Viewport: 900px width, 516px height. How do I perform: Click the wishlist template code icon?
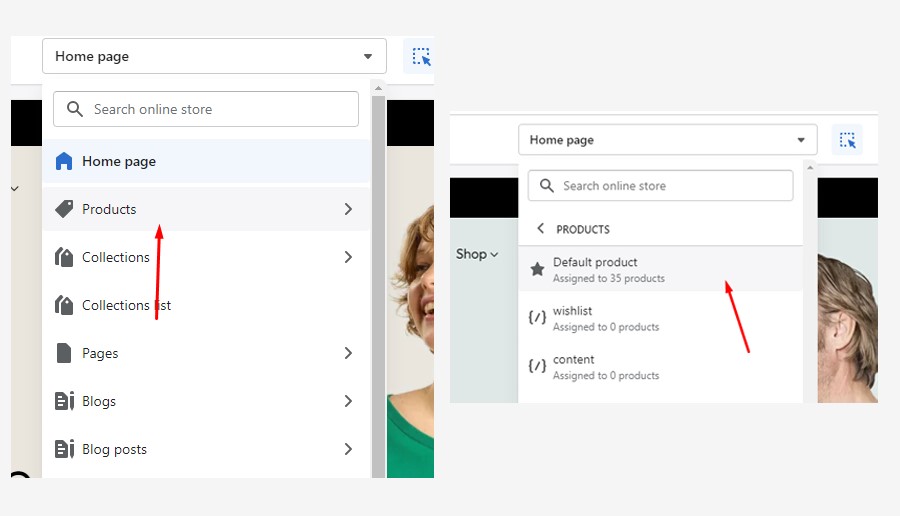[537, 317]
